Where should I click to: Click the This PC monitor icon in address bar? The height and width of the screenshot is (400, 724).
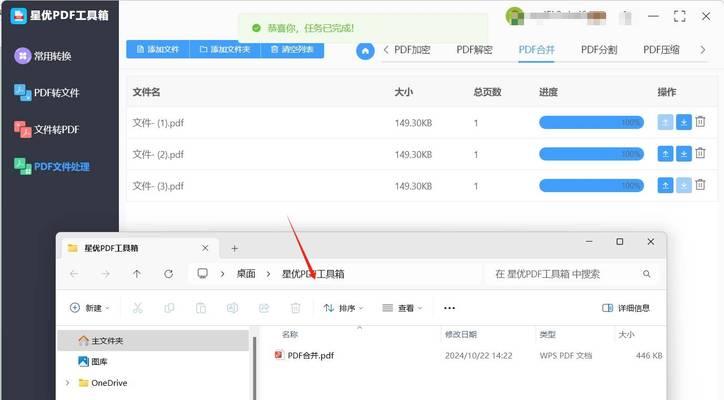202,273
